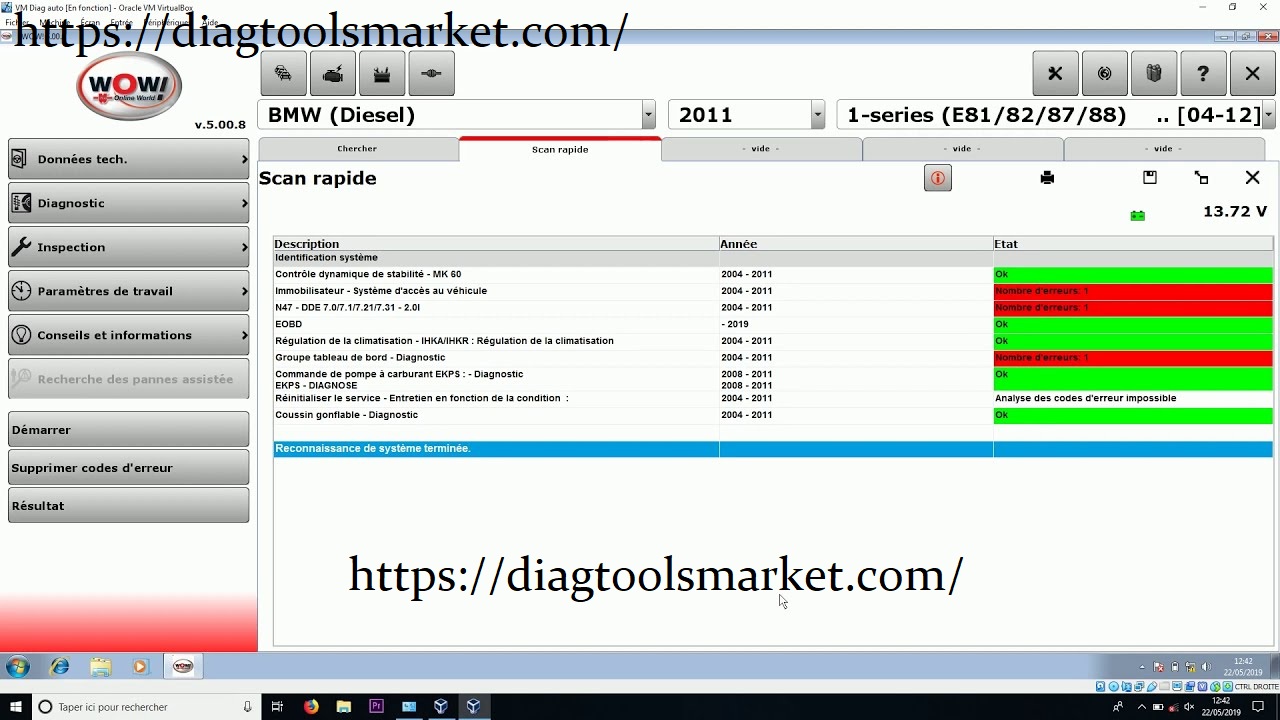The width and height of the screenshot is (1280, 720).
Task: Click the expand panel icon beside save
Action: (x=1201, y=178)
